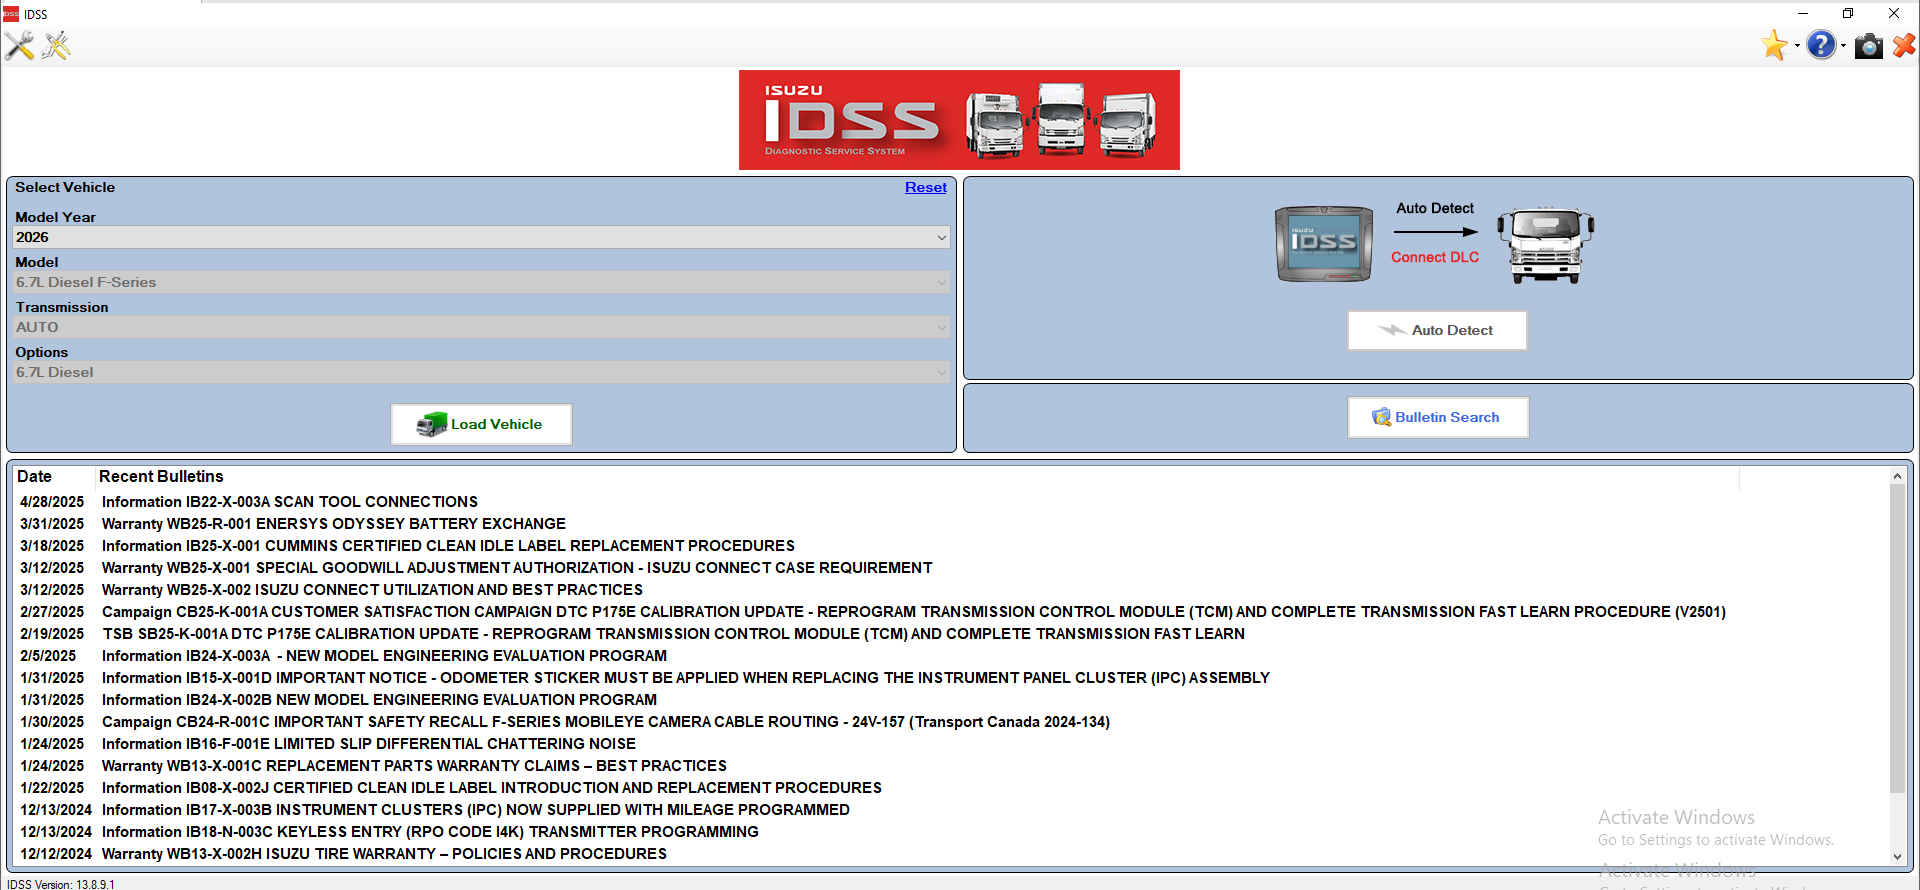Click the yellow star favorites icon

1775,45
